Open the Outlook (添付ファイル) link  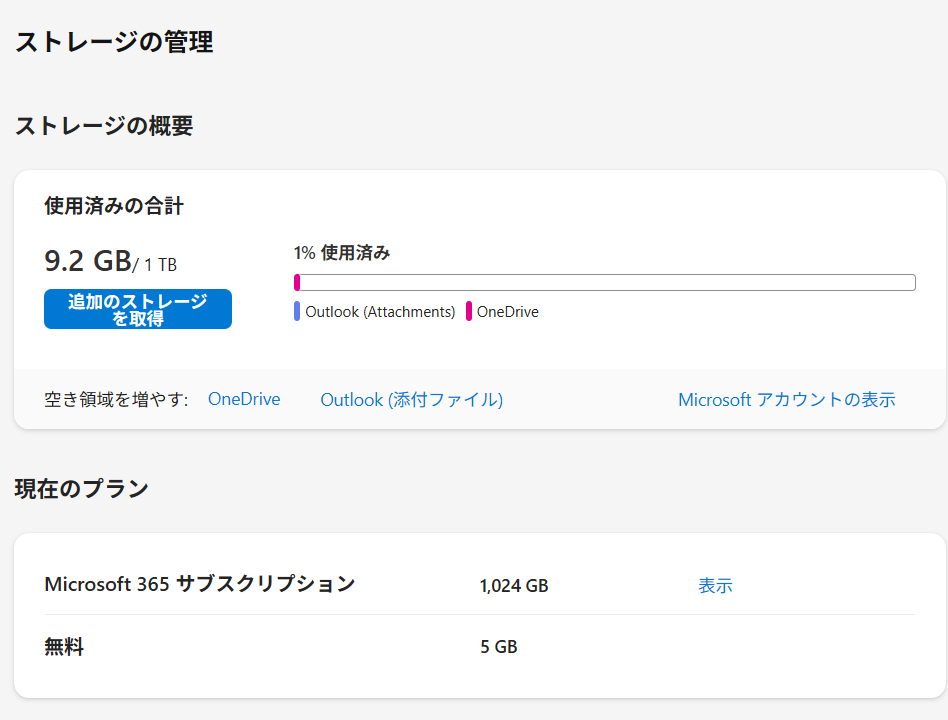[412, 400]
